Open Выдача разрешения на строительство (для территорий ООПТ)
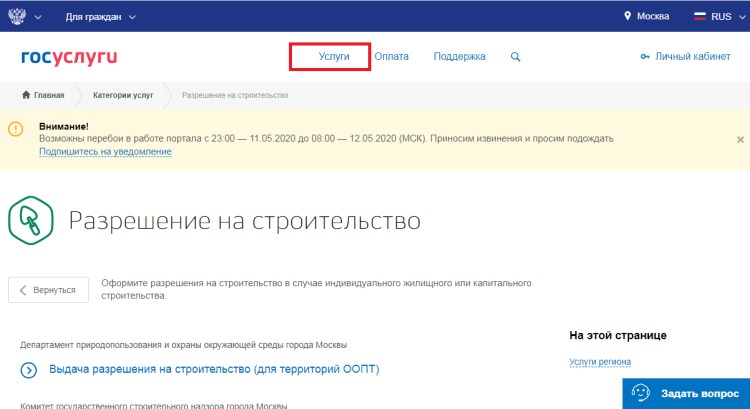This screenshot has width=750, height=409. pyautogui.click(x=214, y=369)
